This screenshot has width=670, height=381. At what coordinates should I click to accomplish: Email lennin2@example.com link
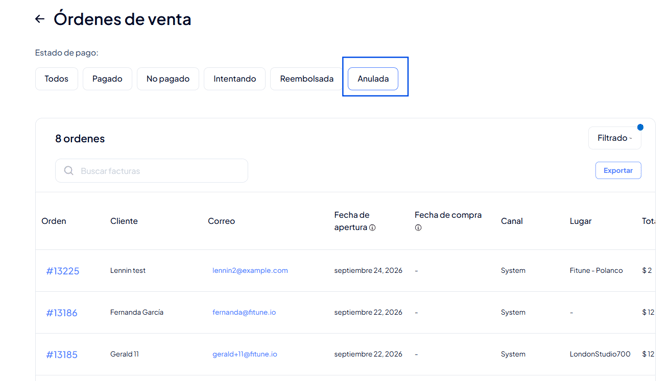pos(250,270)
